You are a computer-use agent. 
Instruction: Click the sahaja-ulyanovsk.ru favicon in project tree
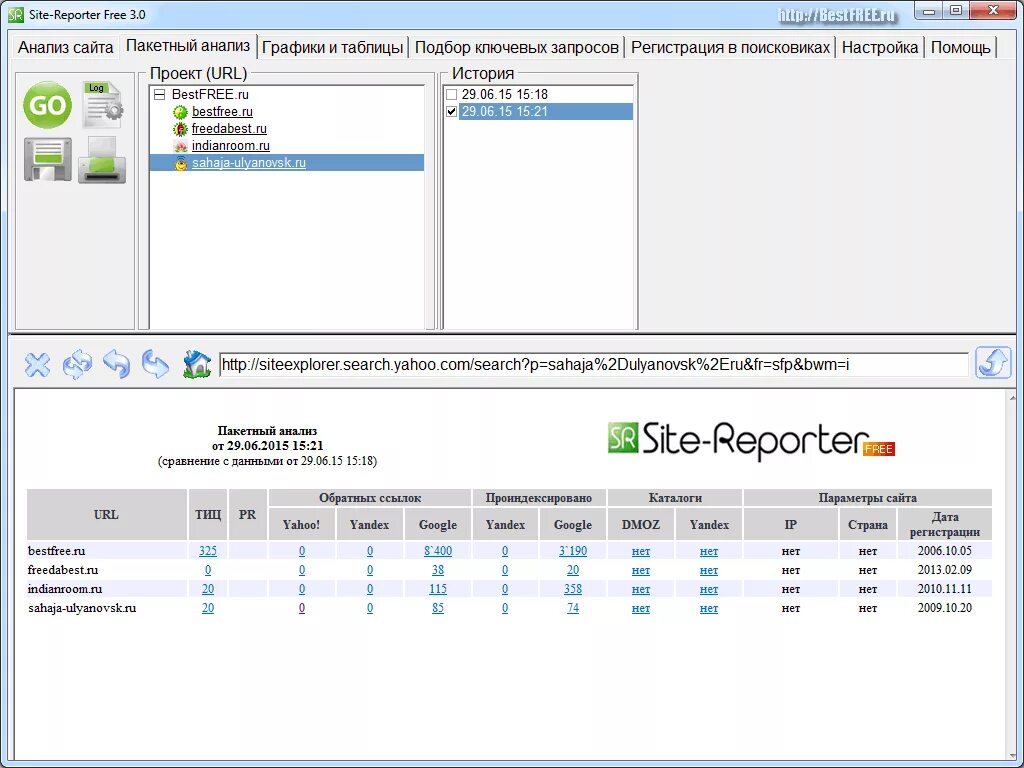(x=180, y=163)
